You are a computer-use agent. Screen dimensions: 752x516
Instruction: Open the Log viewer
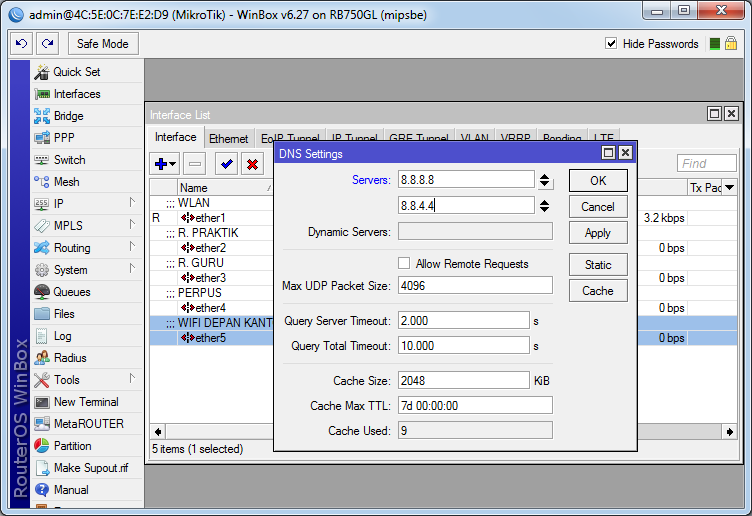click(x=87, y=336)
